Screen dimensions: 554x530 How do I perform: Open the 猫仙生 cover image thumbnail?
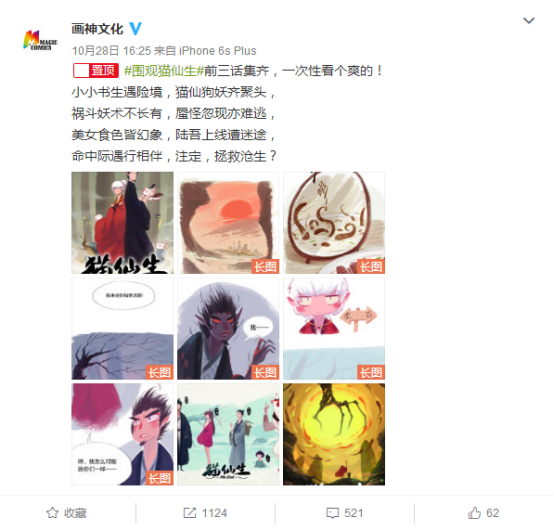(122, 223)
